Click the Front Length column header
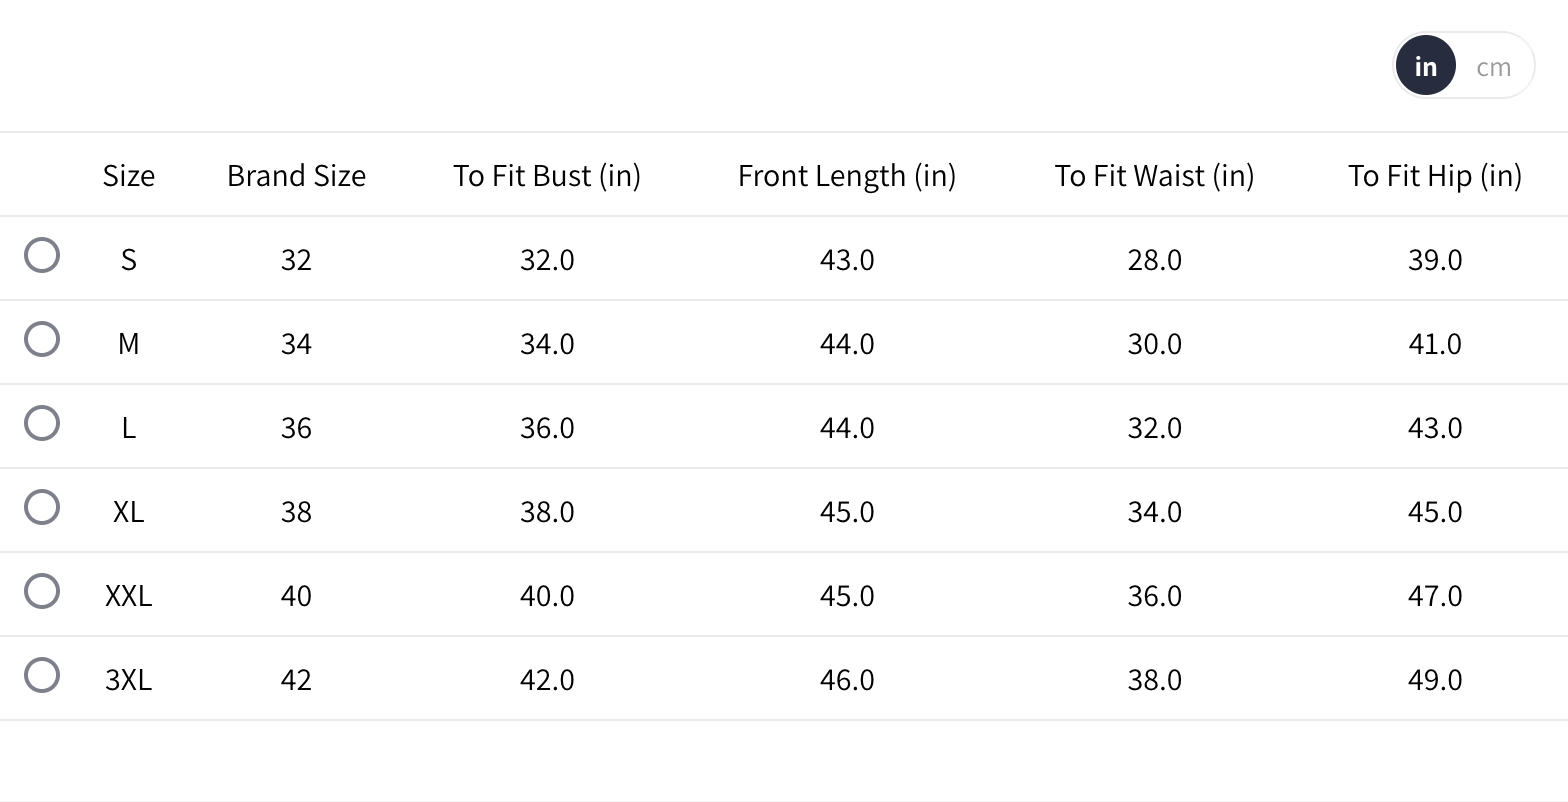1568x802 pixels. 847,176
